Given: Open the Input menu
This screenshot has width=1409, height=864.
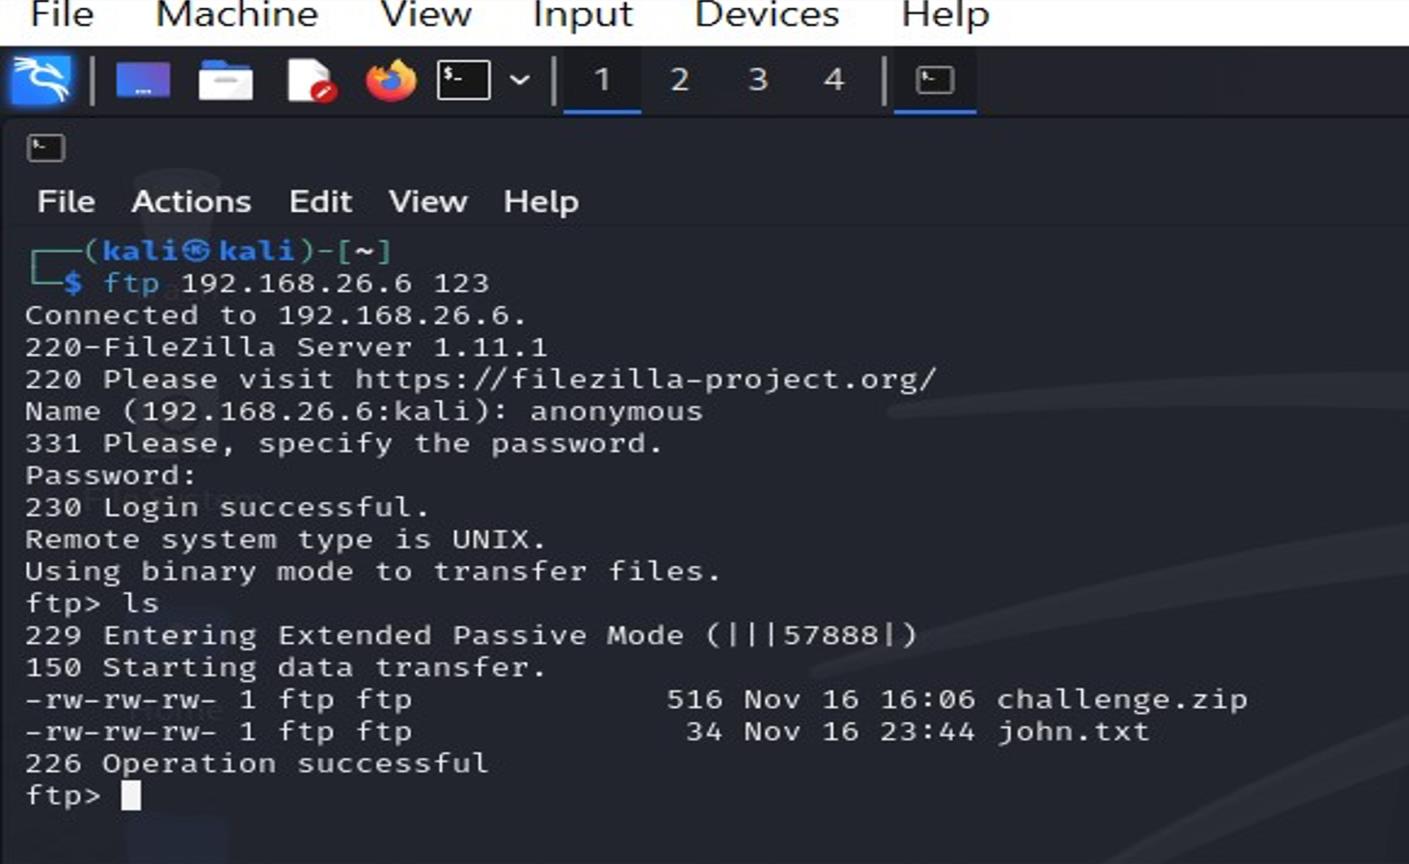Looking at the screenshot, I should point(583,15).
